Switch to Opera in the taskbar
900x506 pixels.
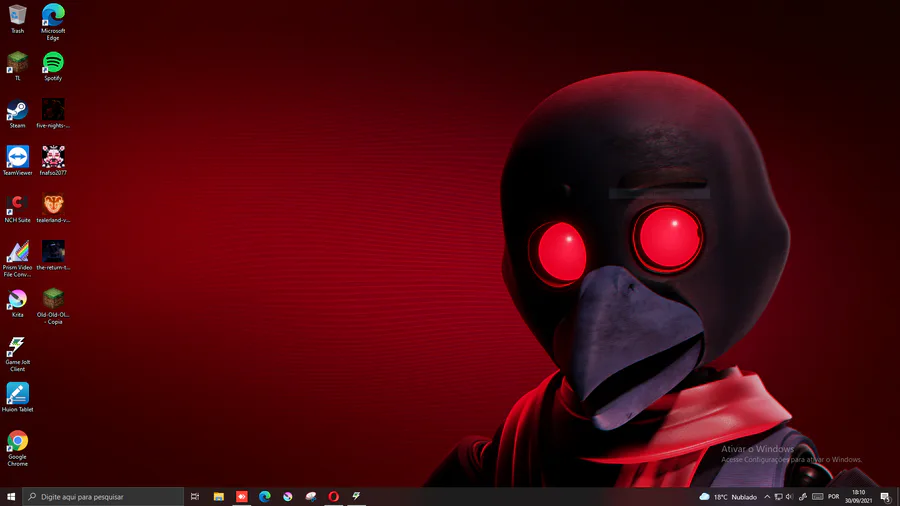(333, 496)
